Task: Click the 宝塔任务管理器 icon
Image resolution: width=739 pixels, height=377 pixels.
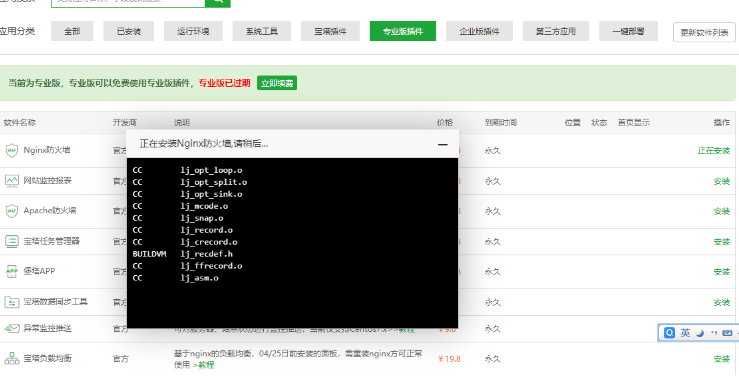Action: (12, 241)
